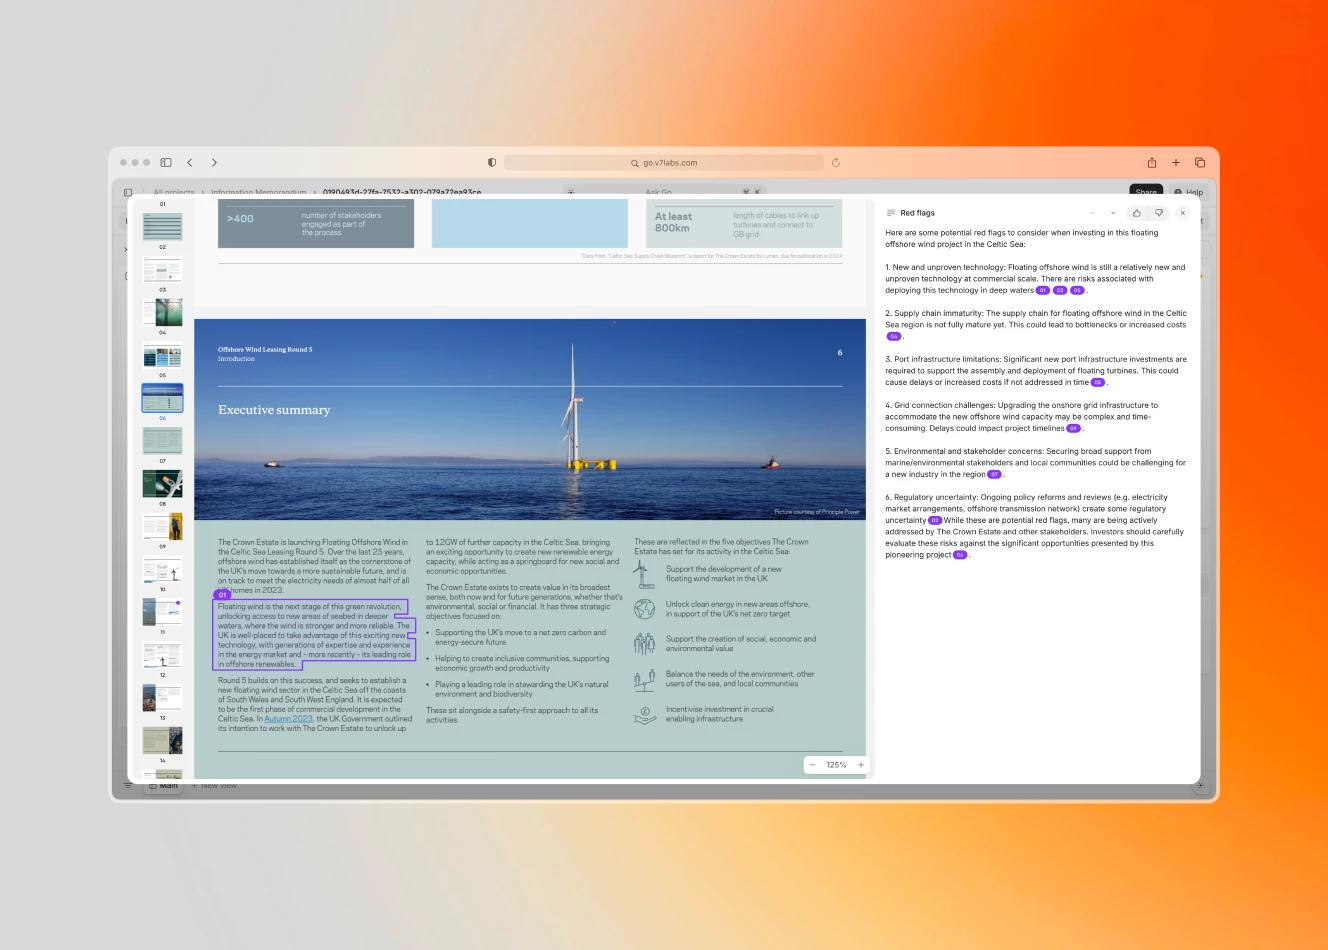
Task: Go to next answer with down chevron
Action: click(x=1113, y=213)
